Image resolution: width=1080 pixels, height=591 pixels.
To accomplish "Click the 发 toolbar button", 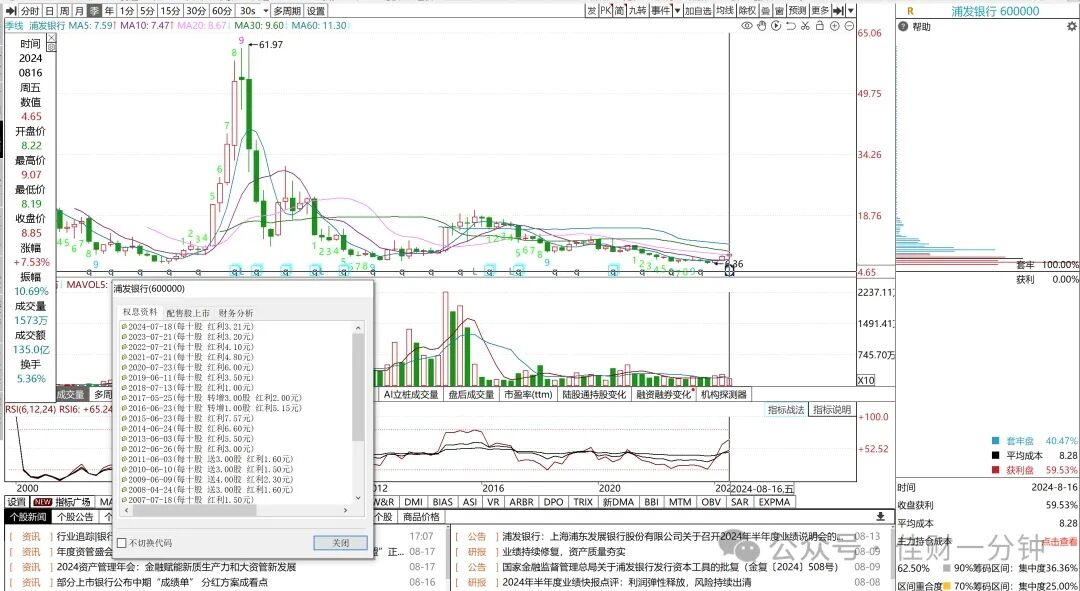I will (592, 11).
